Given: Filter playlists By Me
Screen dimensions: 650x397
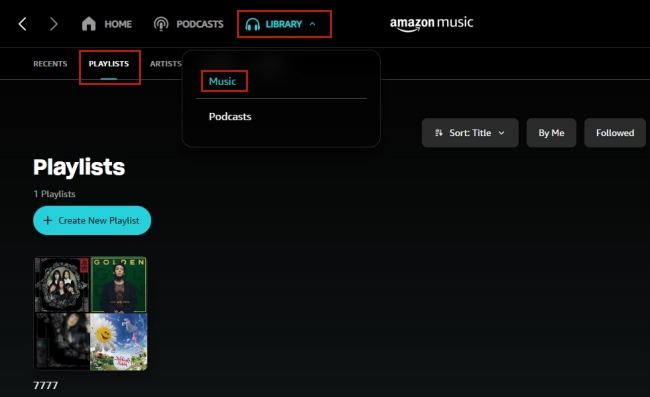Looking at the screenshot, I should (551, 133).
